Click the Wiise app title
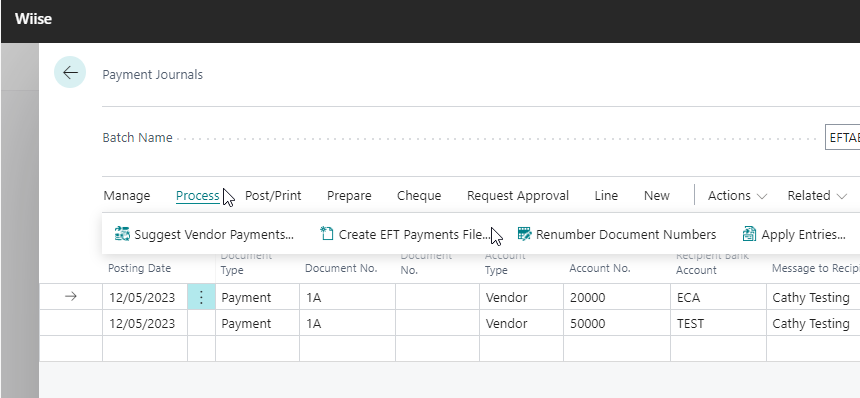The height and width of the screenshot is (398, 860). tap(33, 19)
